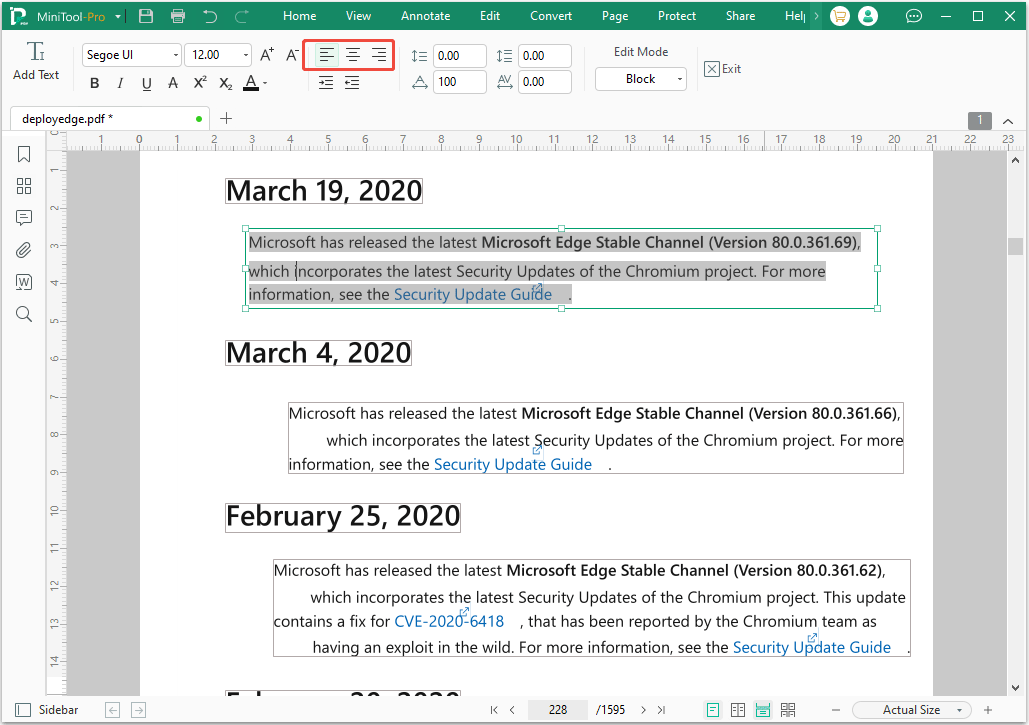1029x725 pixels.
Task: Click the Add Text tool
Action: [35, 61]
